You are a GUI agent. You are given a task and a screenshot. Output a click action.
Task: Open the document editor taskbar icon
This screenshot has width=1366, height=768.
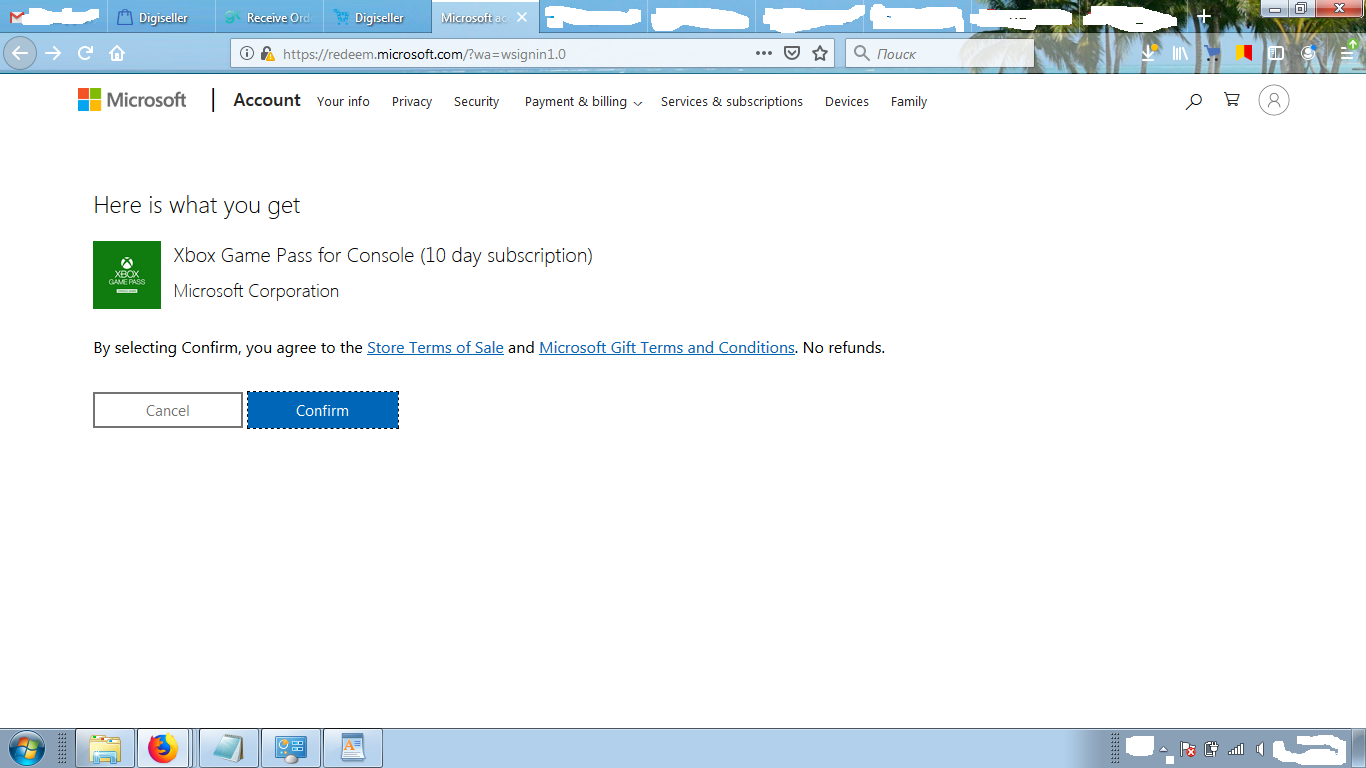point(353,748)
